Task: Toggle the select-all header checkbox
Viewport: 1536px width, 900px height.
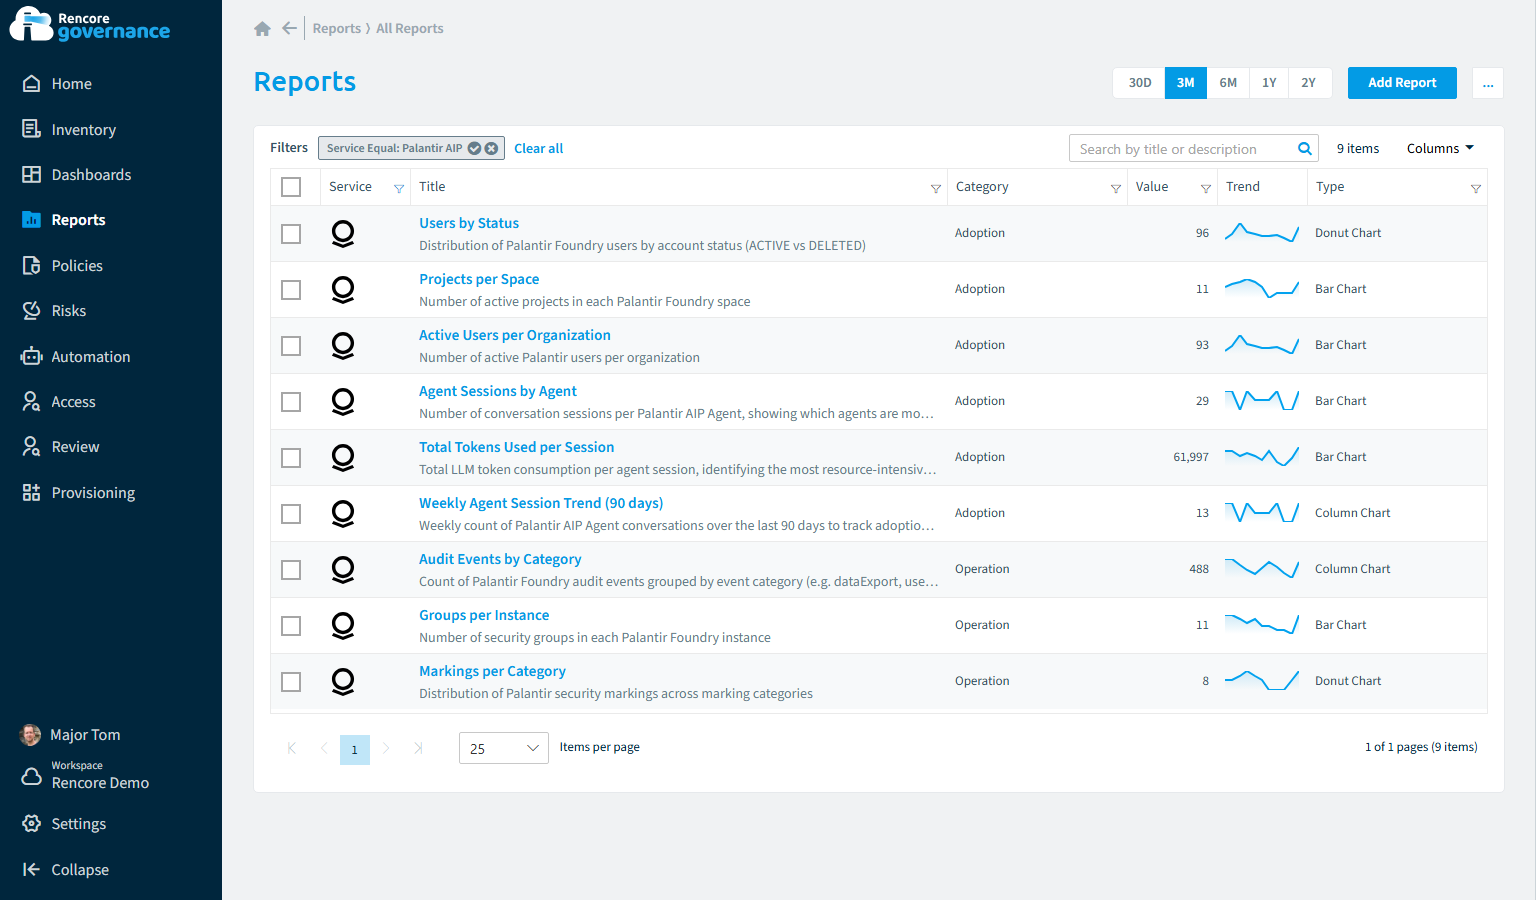Action: coord(291,187)
